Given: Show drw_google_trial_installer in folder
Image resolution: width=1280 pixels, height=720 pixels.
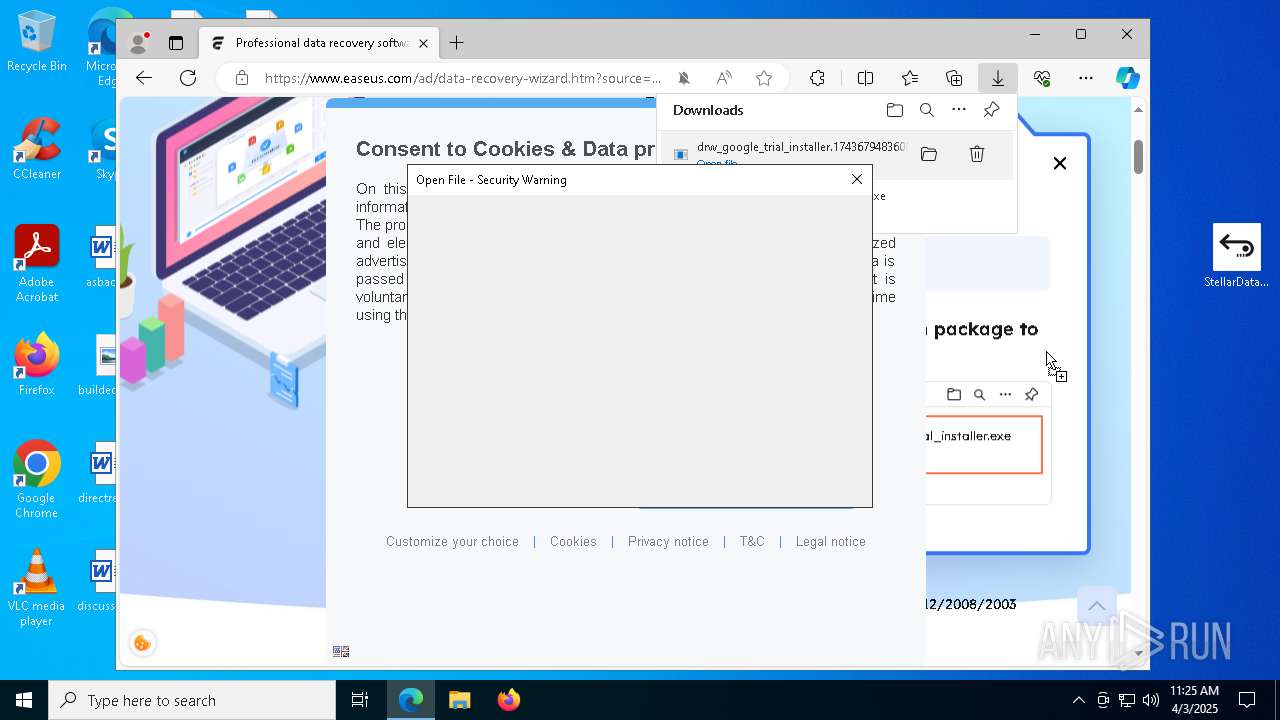Looking at the screenshot, I should coord(929,154).
